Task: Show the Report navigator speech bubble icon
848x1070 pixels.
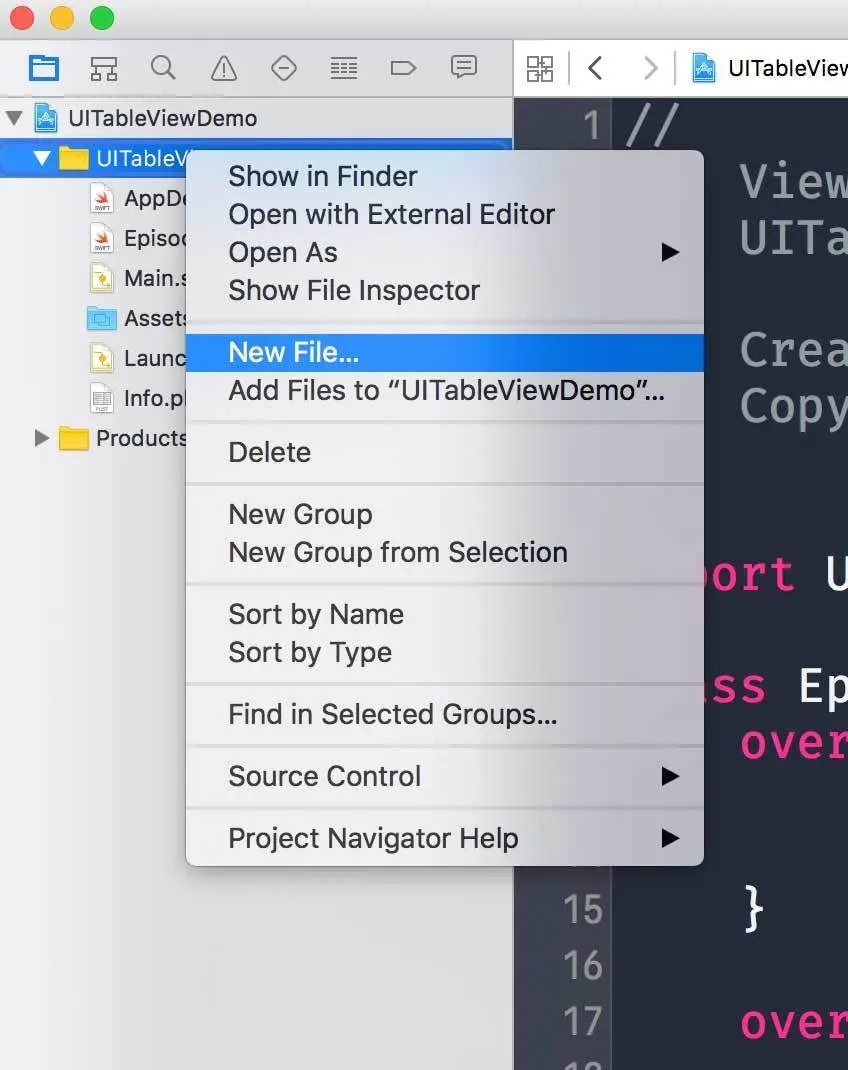Action: tap(464, 67)
